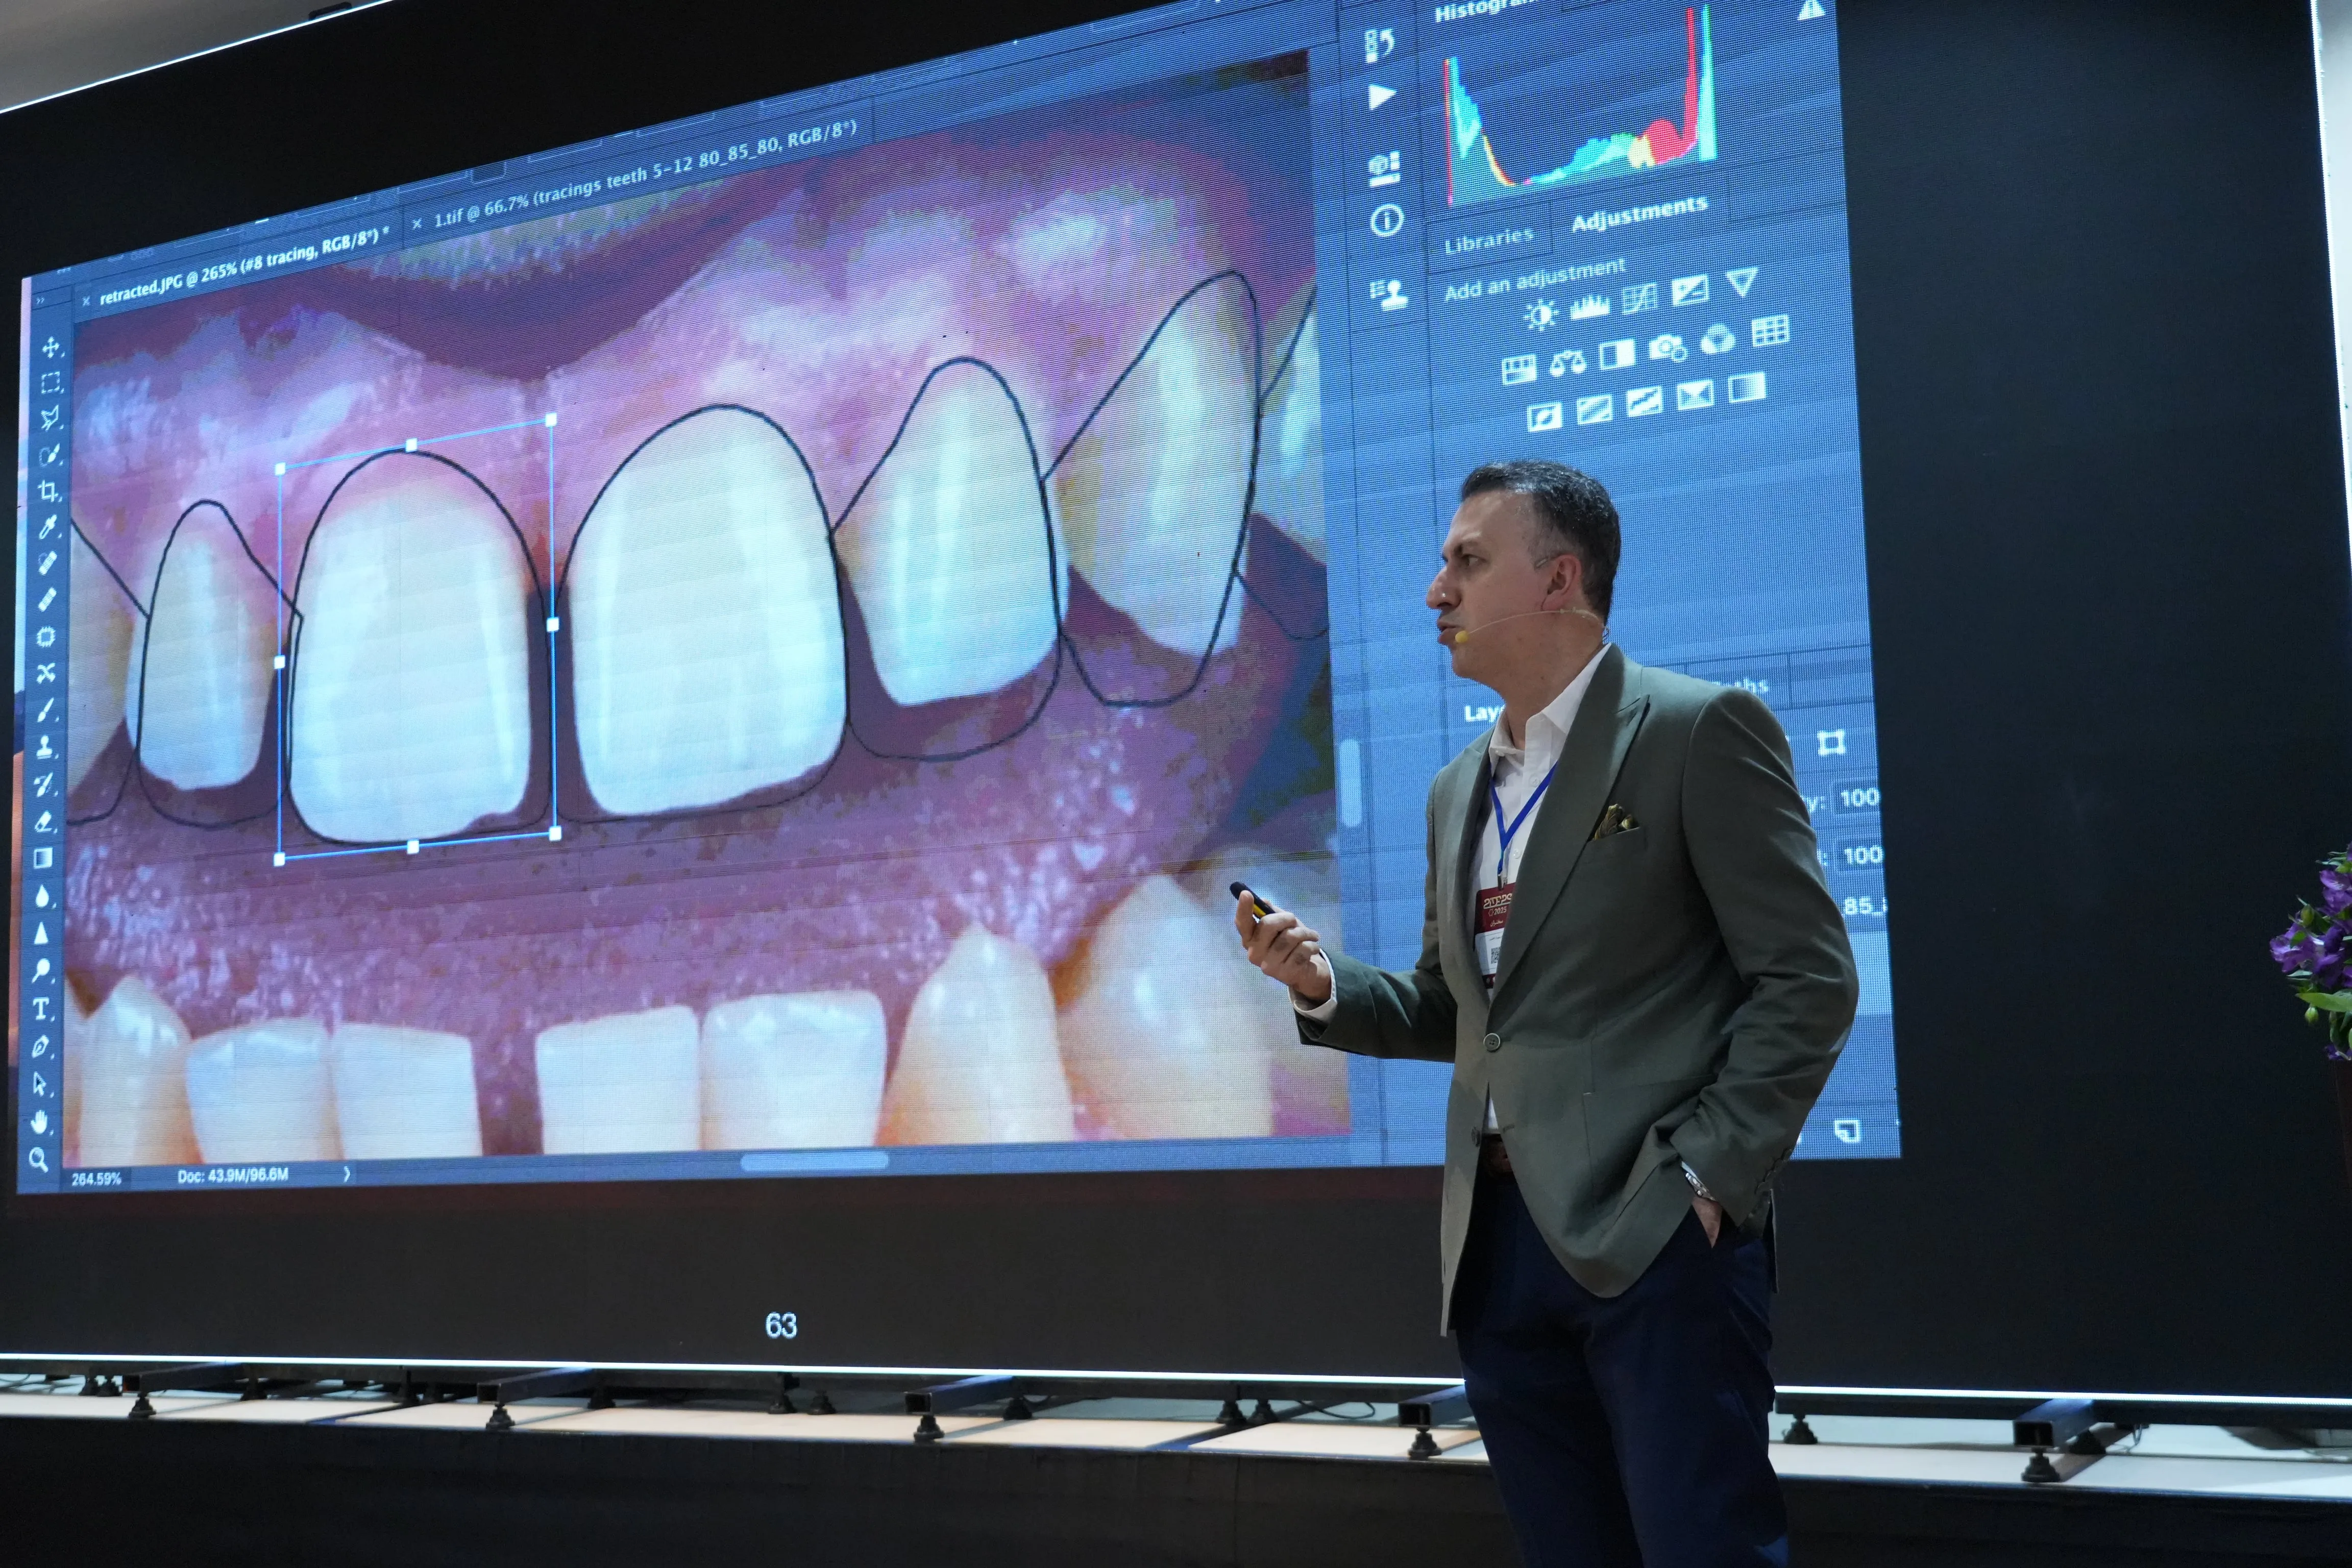Expand the toolbar with the double arrows
The height and width of the screenshot is (1568, 2352).
pos(41,300)
